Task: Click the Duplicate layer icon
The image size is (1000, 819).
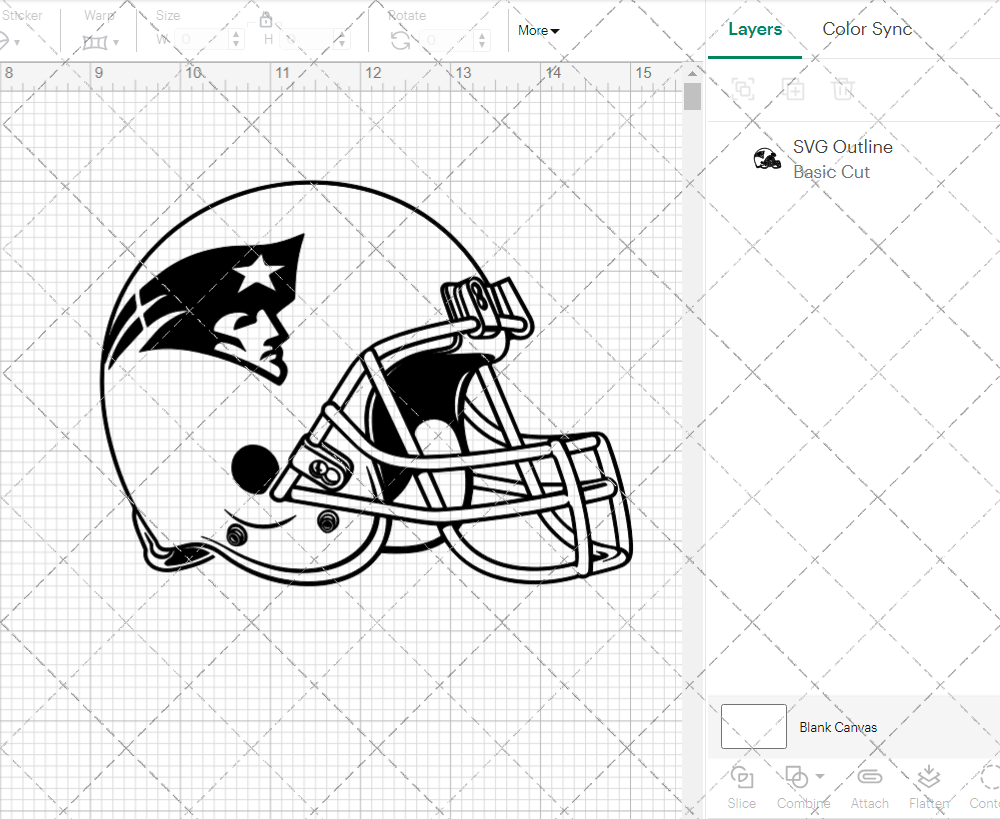Action: click(x=793, y=89)
